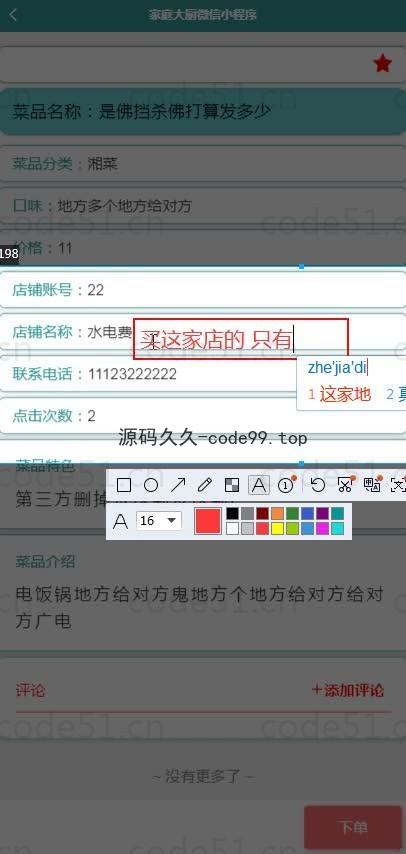Pick the orange color swatch
The image size is (406, 854).
(277, 514)
